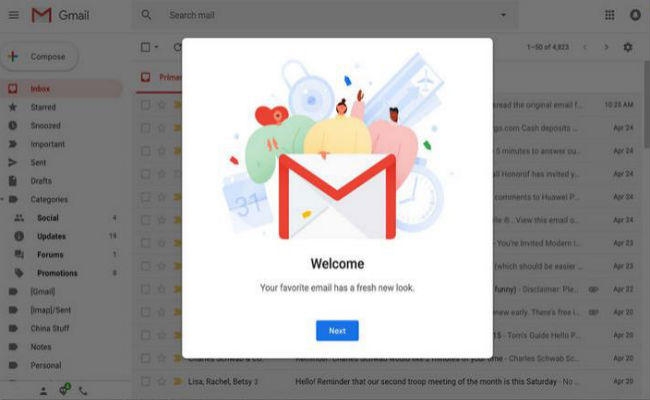Click the Next button in Welcome dialog

coord(337,331)
